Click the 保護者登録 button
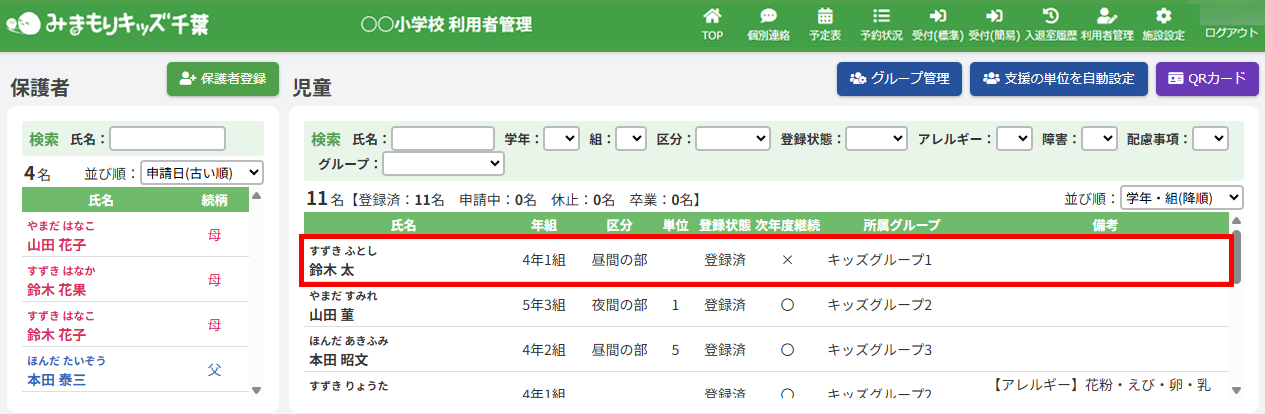The width and height of the screenshot is (1265, 414). (223, 78)
